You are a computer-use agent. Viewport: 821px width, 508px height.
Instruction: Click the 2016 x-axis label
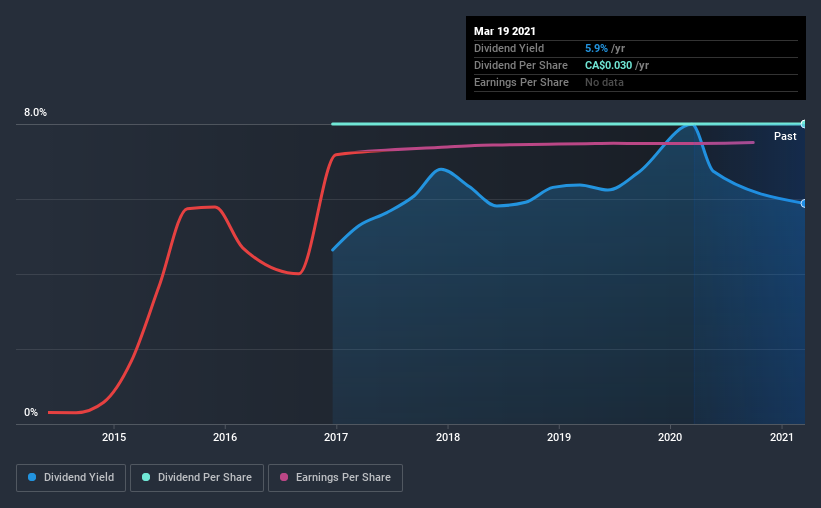point(225,437)
